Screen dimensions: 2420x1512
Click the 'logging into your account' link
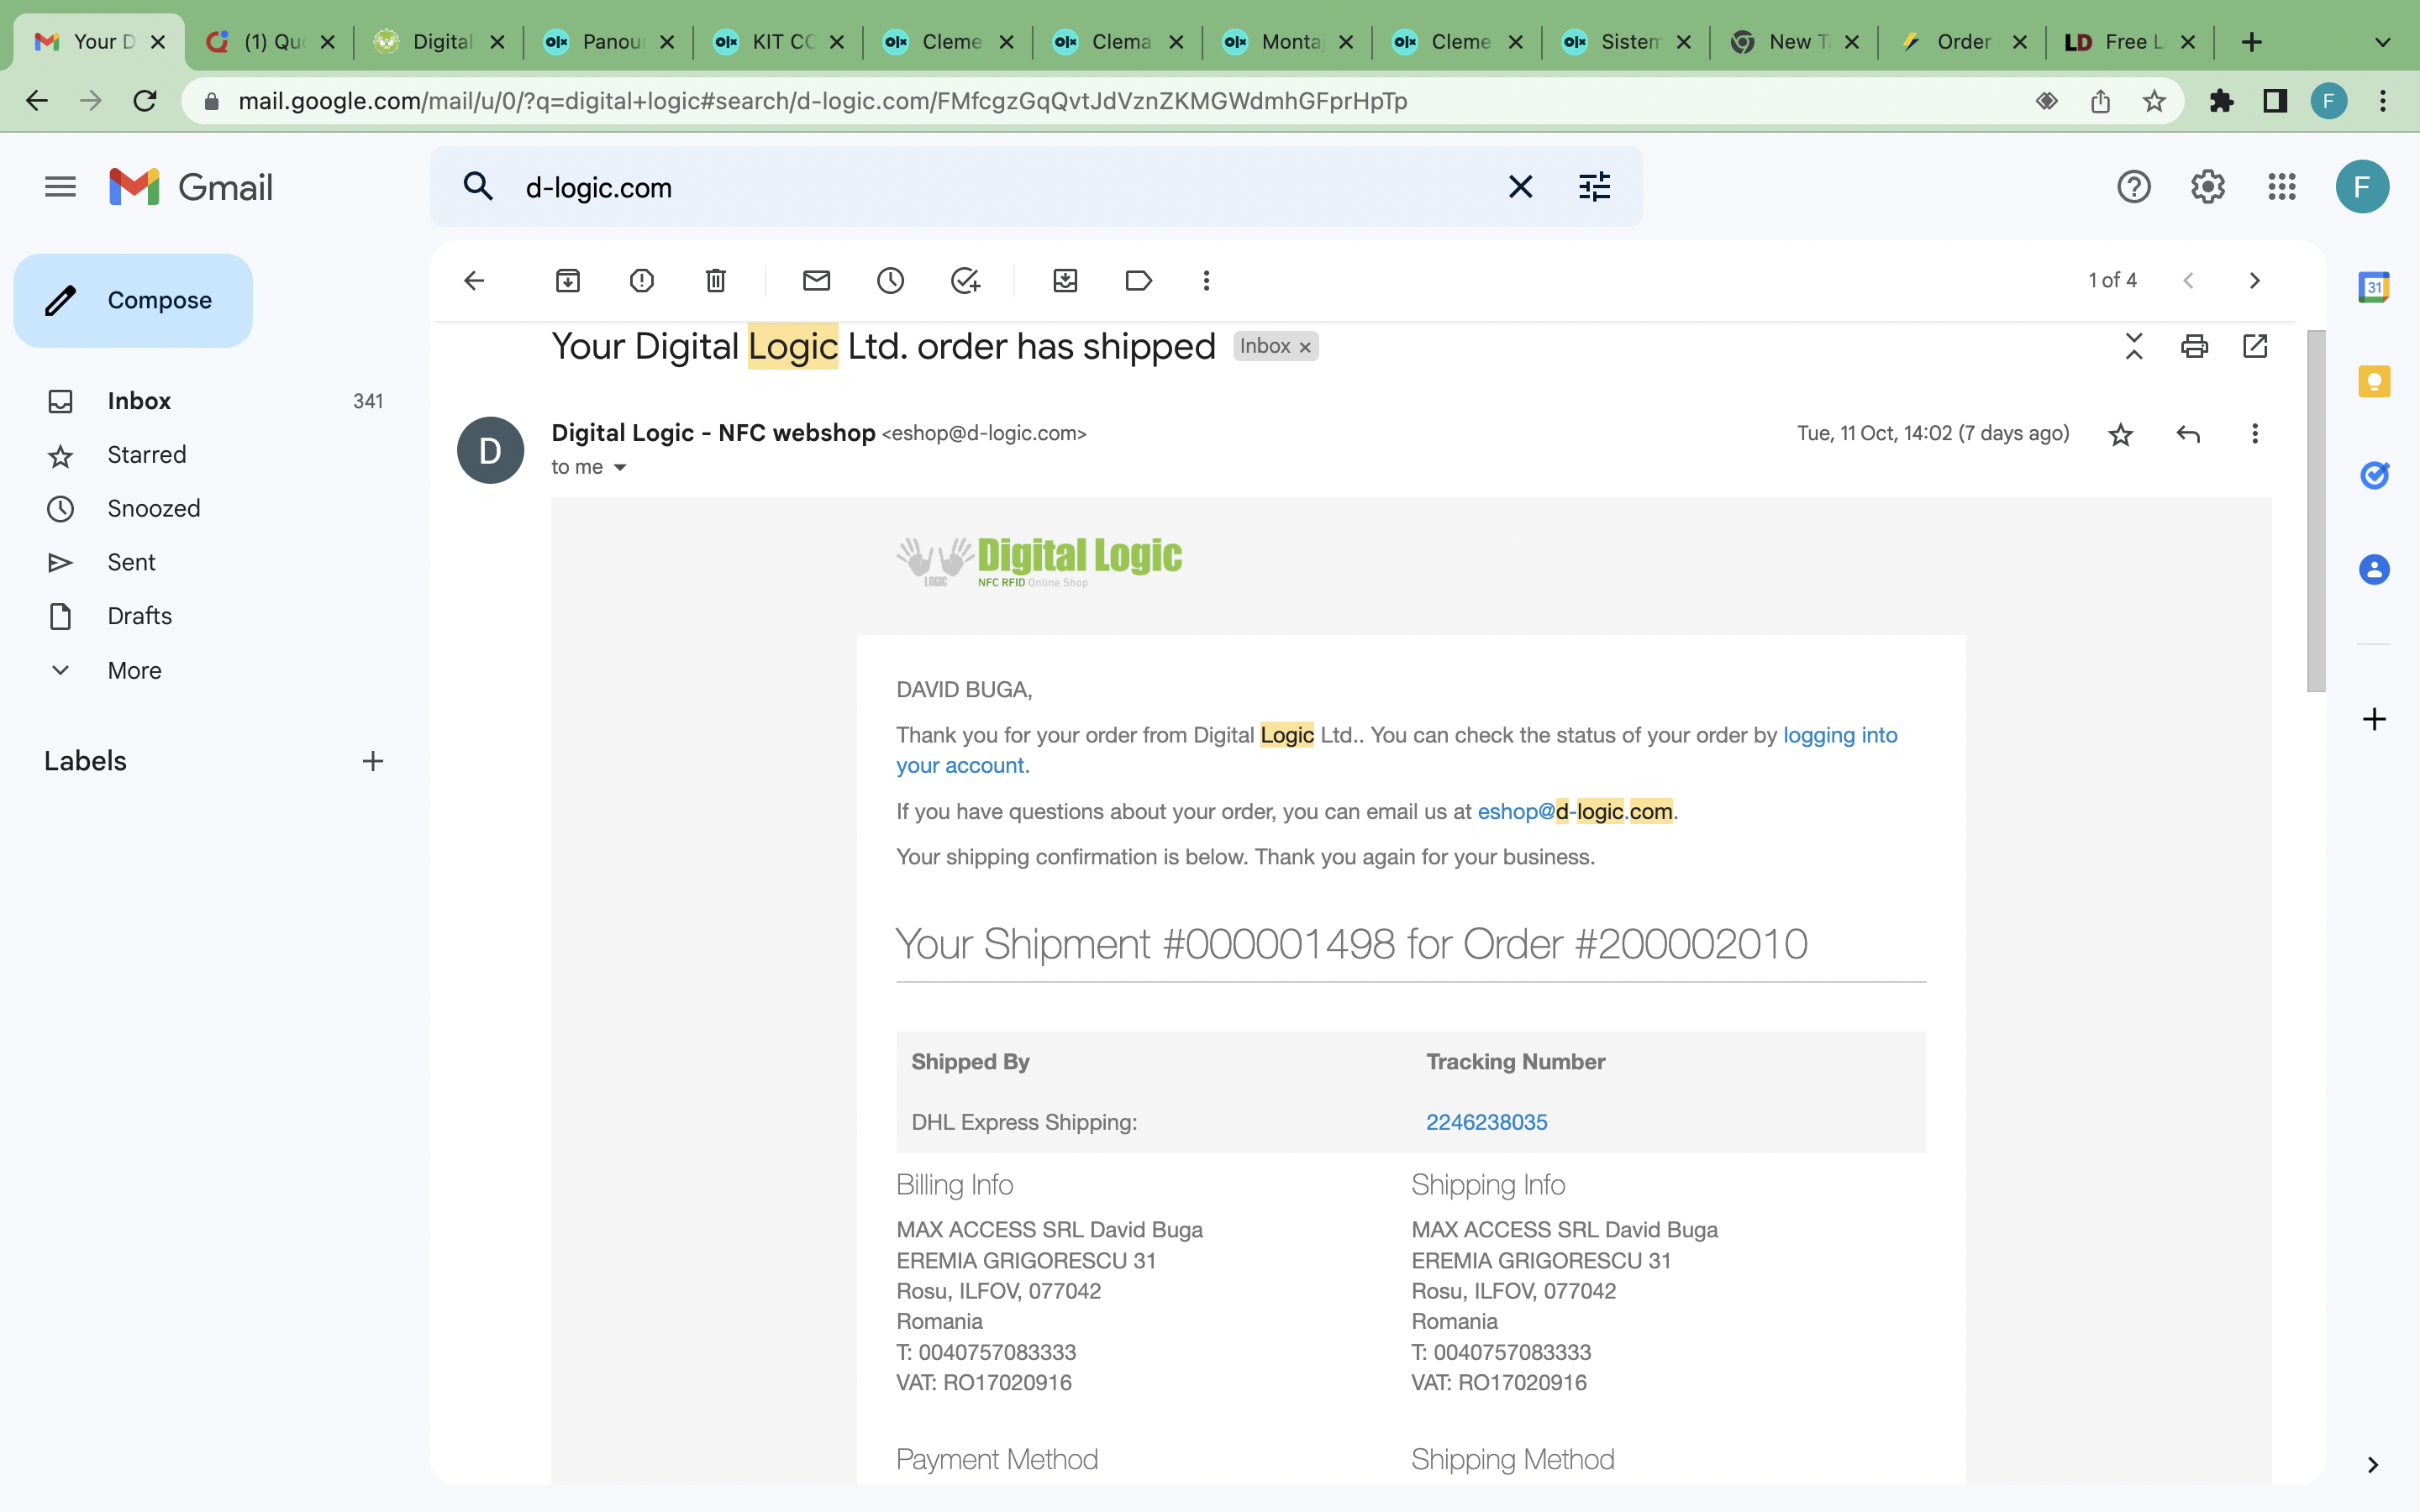pos(1839,736)
